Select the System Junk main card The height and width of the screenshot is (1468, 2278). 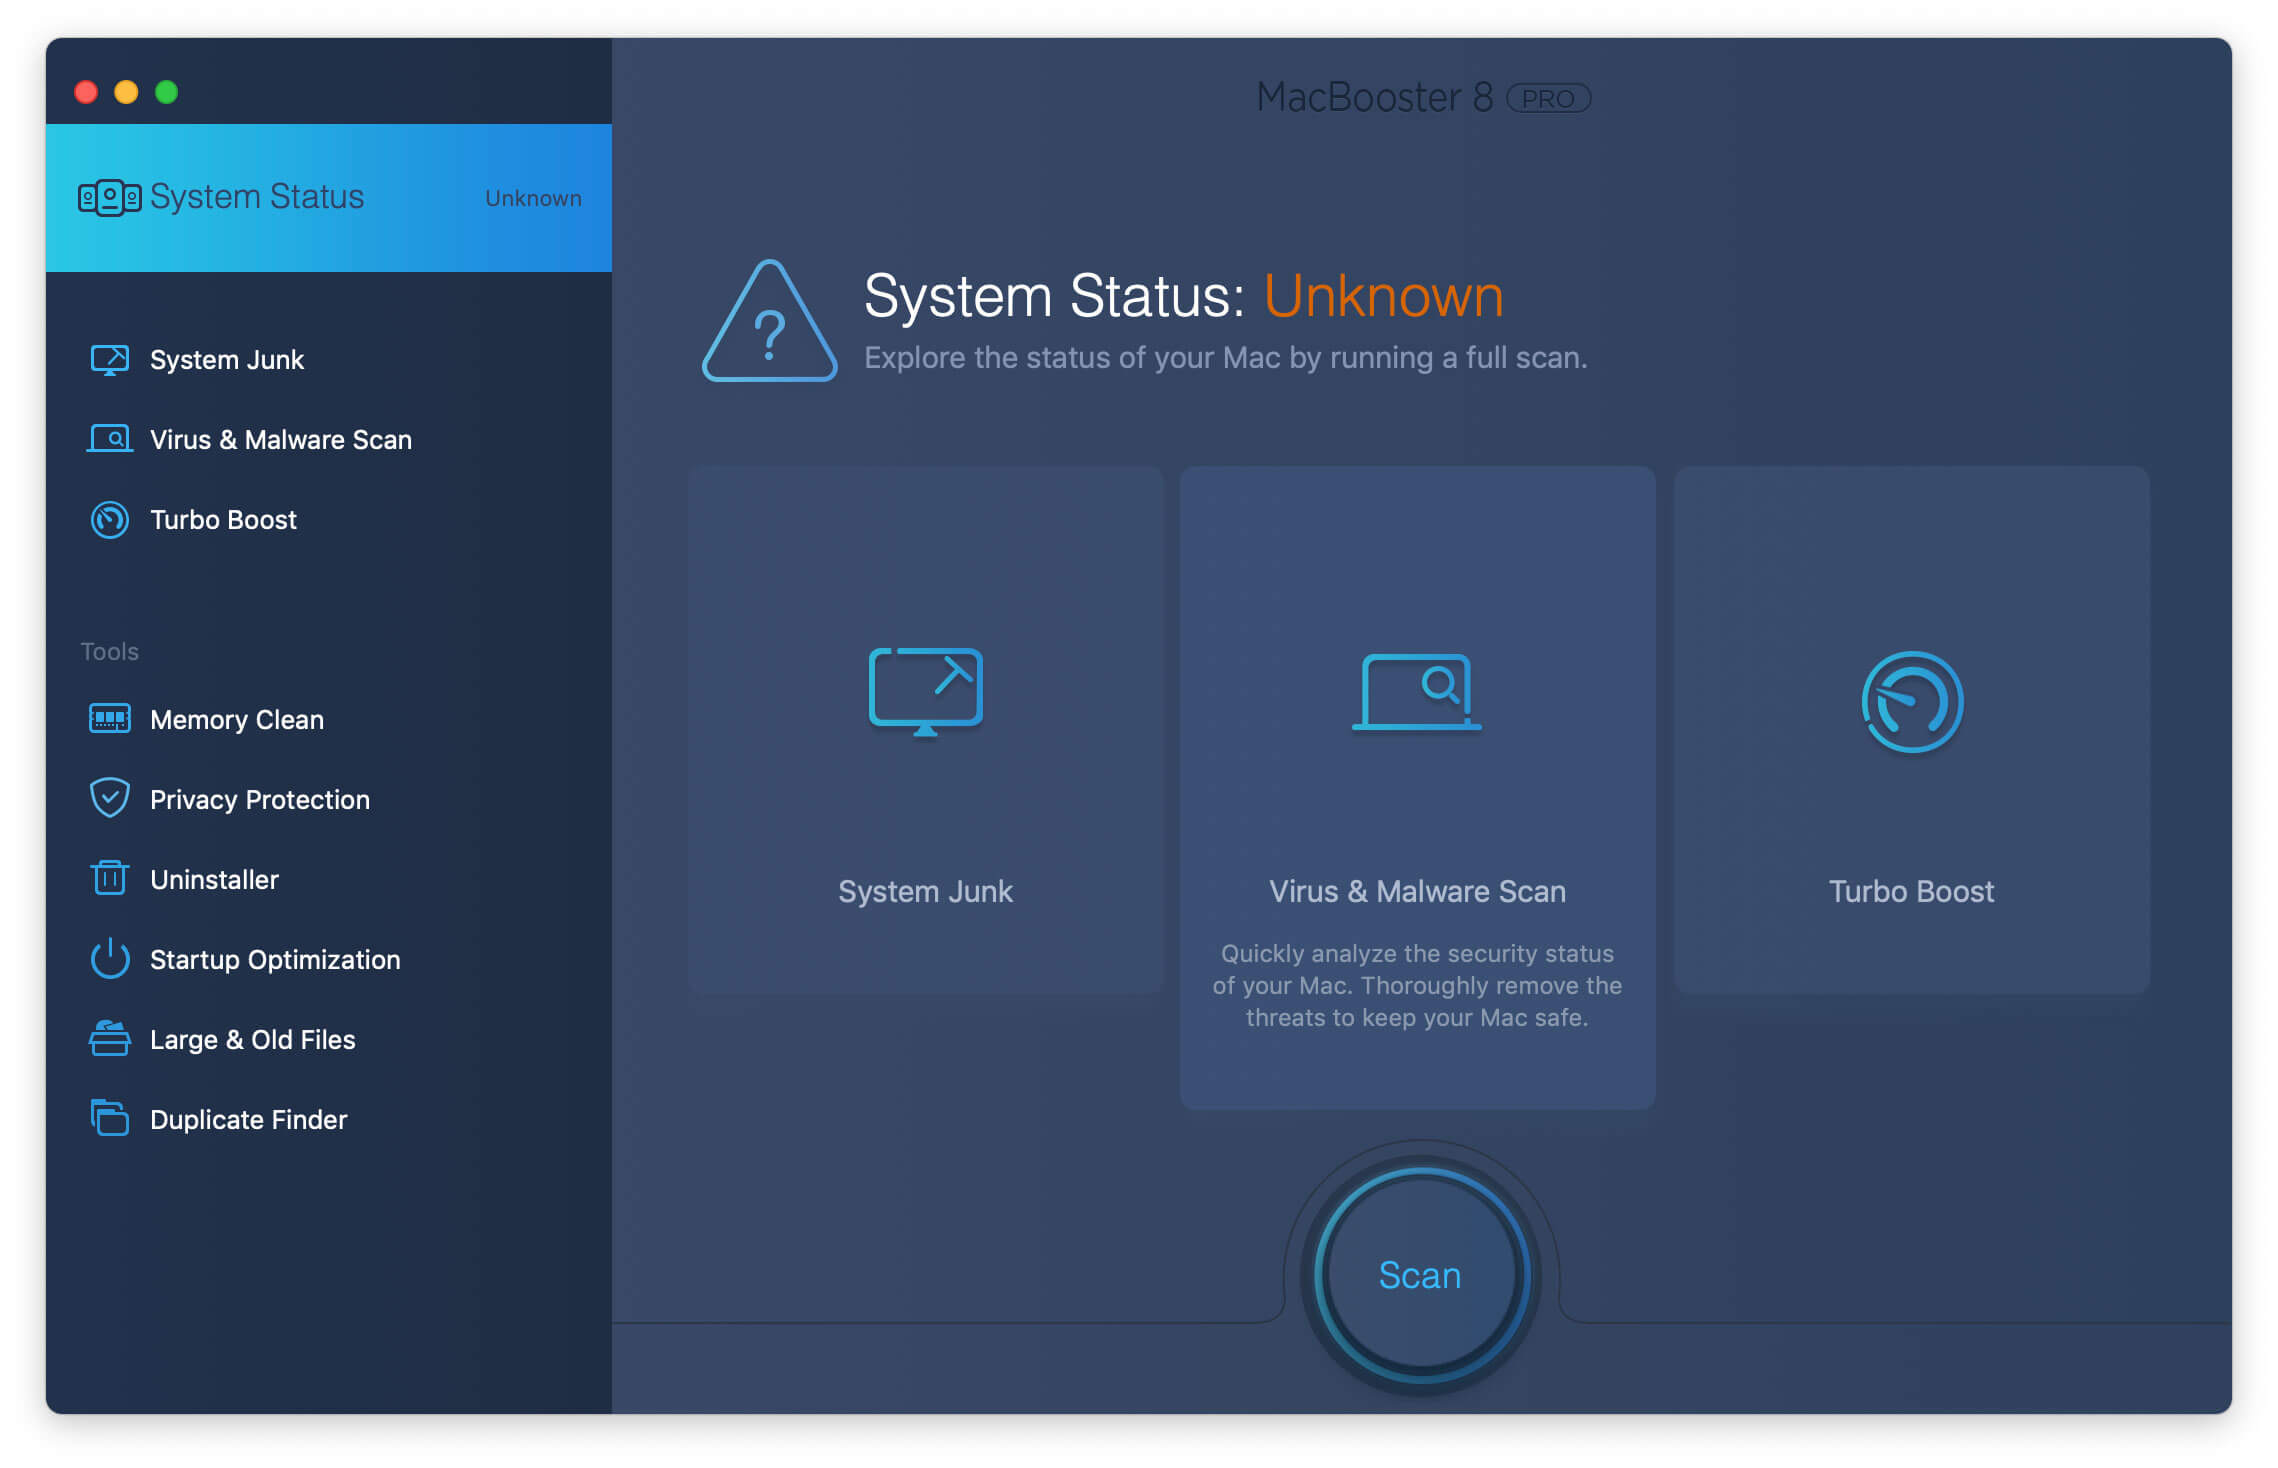coord(923,764)
